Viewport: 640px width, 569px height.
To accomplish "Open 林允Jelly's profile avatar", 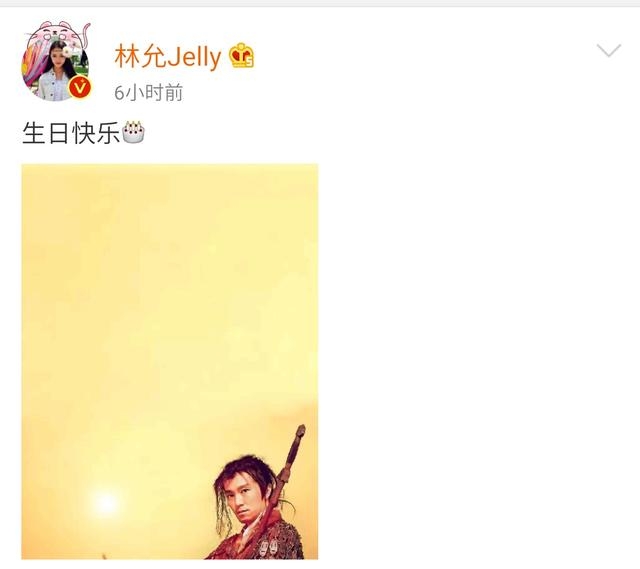I will point(56,61).
